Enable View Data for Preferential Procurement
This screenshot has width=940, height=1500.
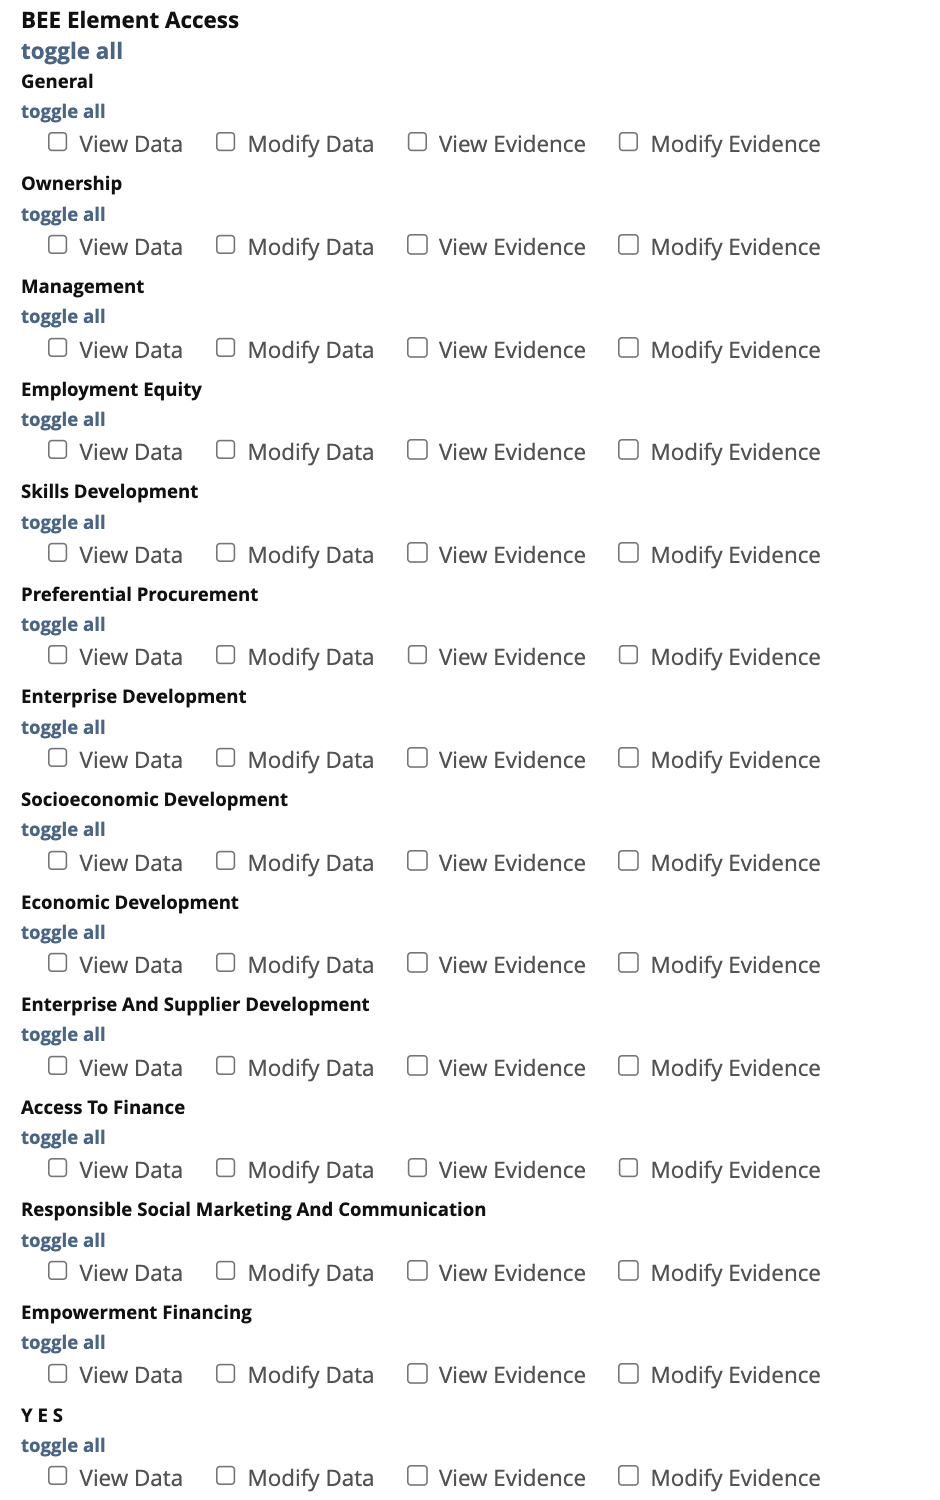[58, 655]
